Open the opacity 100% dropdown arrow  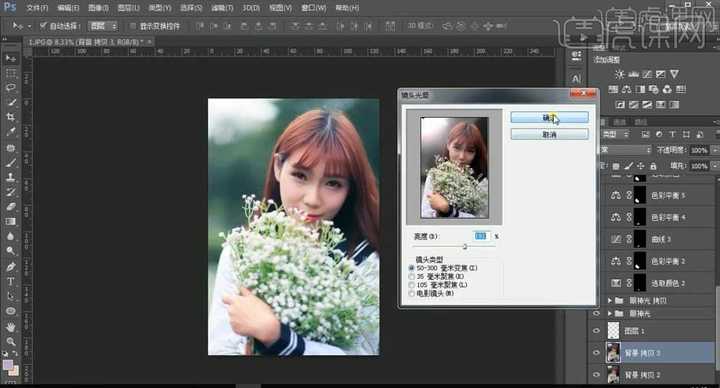click(x=714, y=150)
